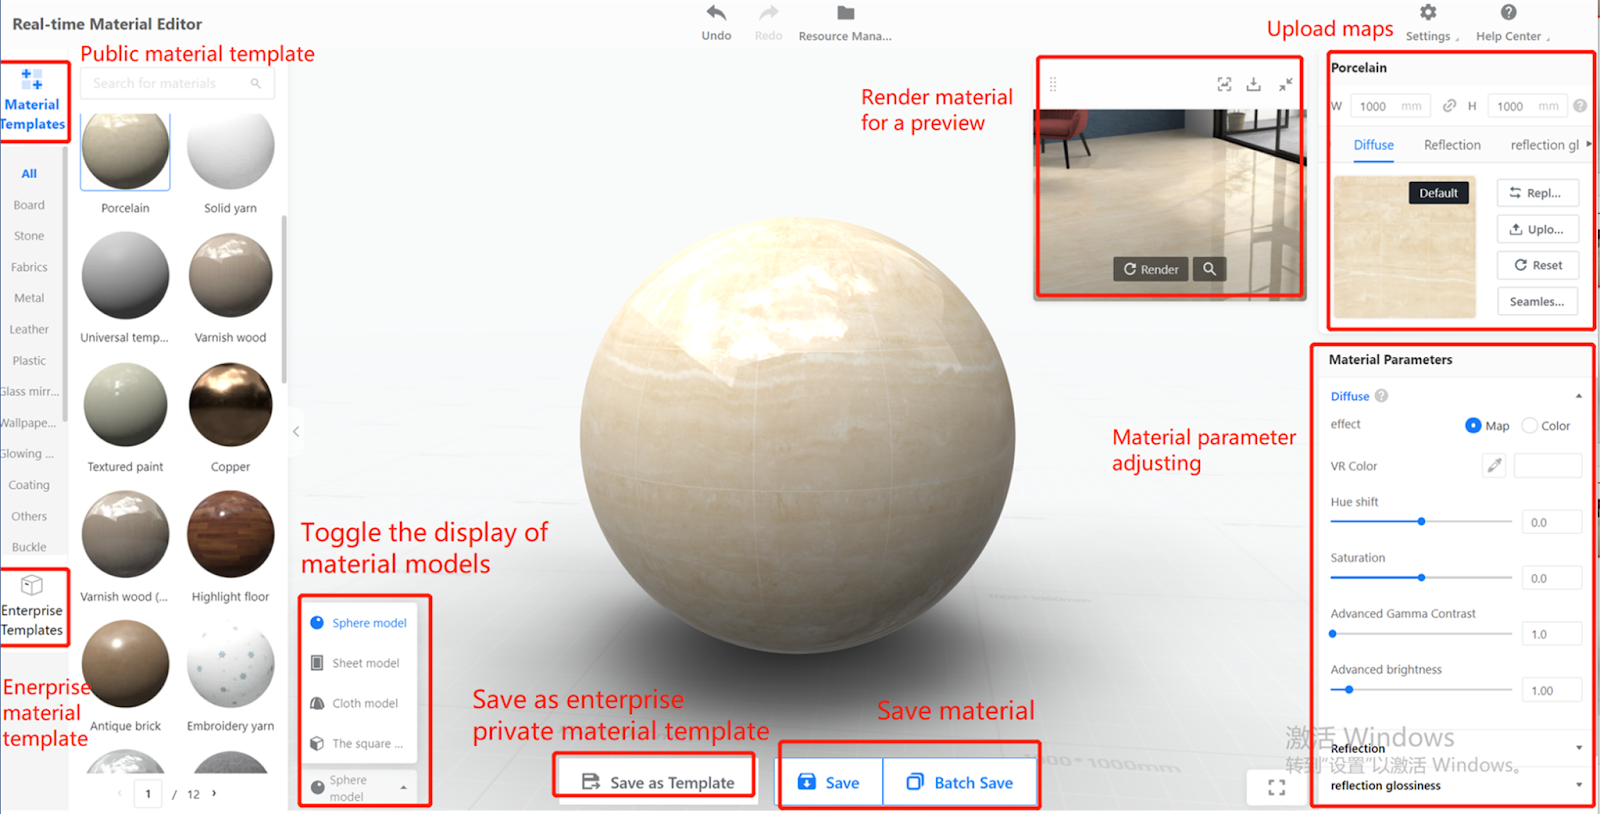Toggle fullscreen view of the viewport
The height and width of the screenshot is (814, 1600).
[1277, 787]
